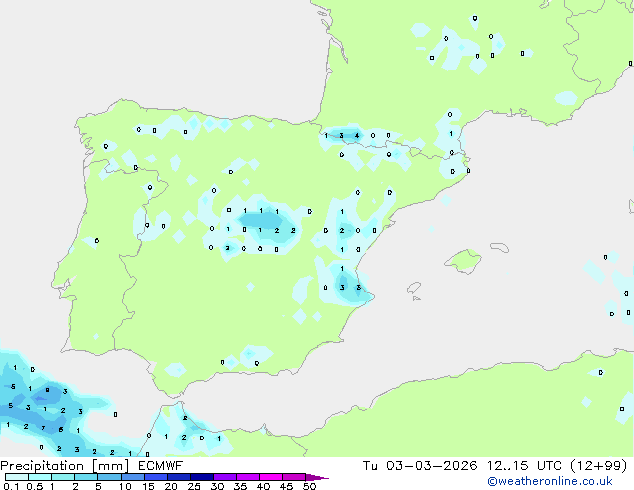Pick the 2–5 mm legend swatch
The image size is (634, 490).
86,477
